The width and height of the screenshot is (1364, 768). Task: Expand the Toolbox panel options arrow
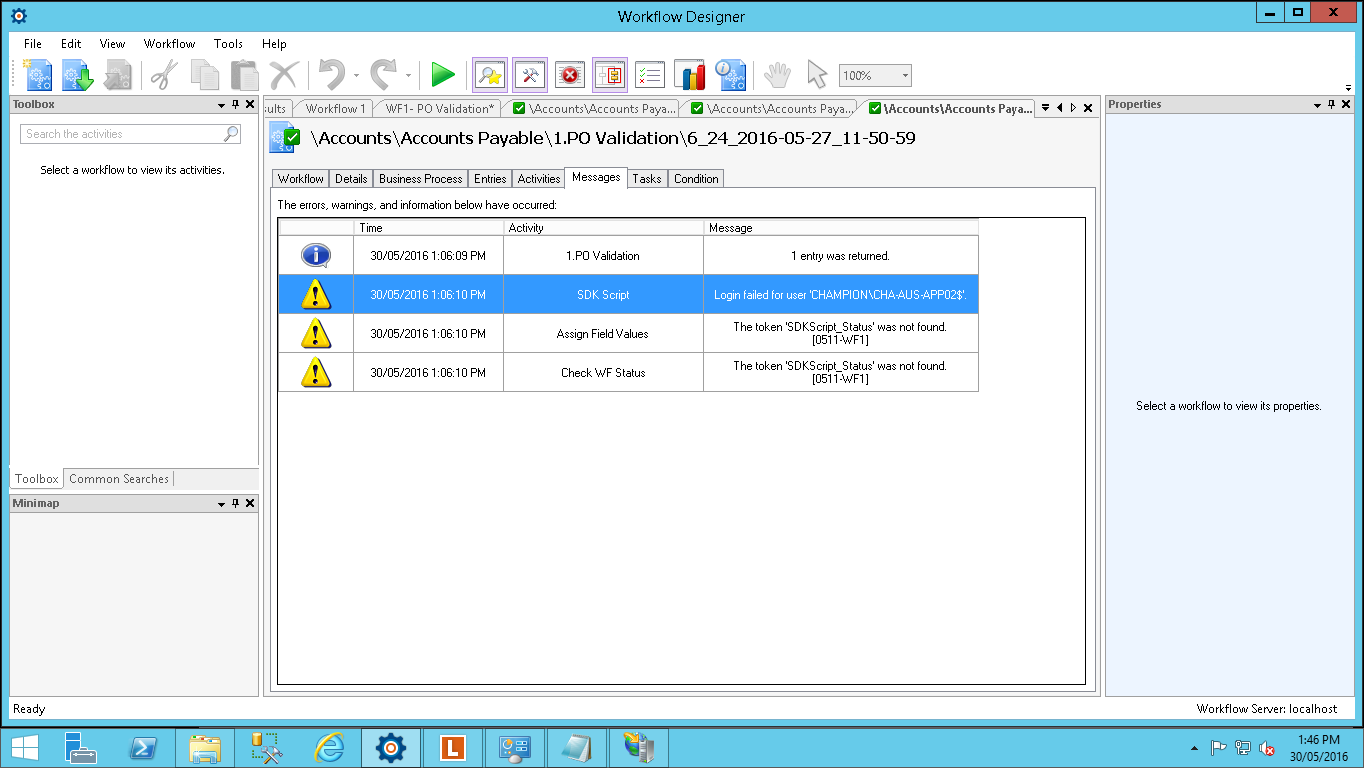(x=222, y=105)
